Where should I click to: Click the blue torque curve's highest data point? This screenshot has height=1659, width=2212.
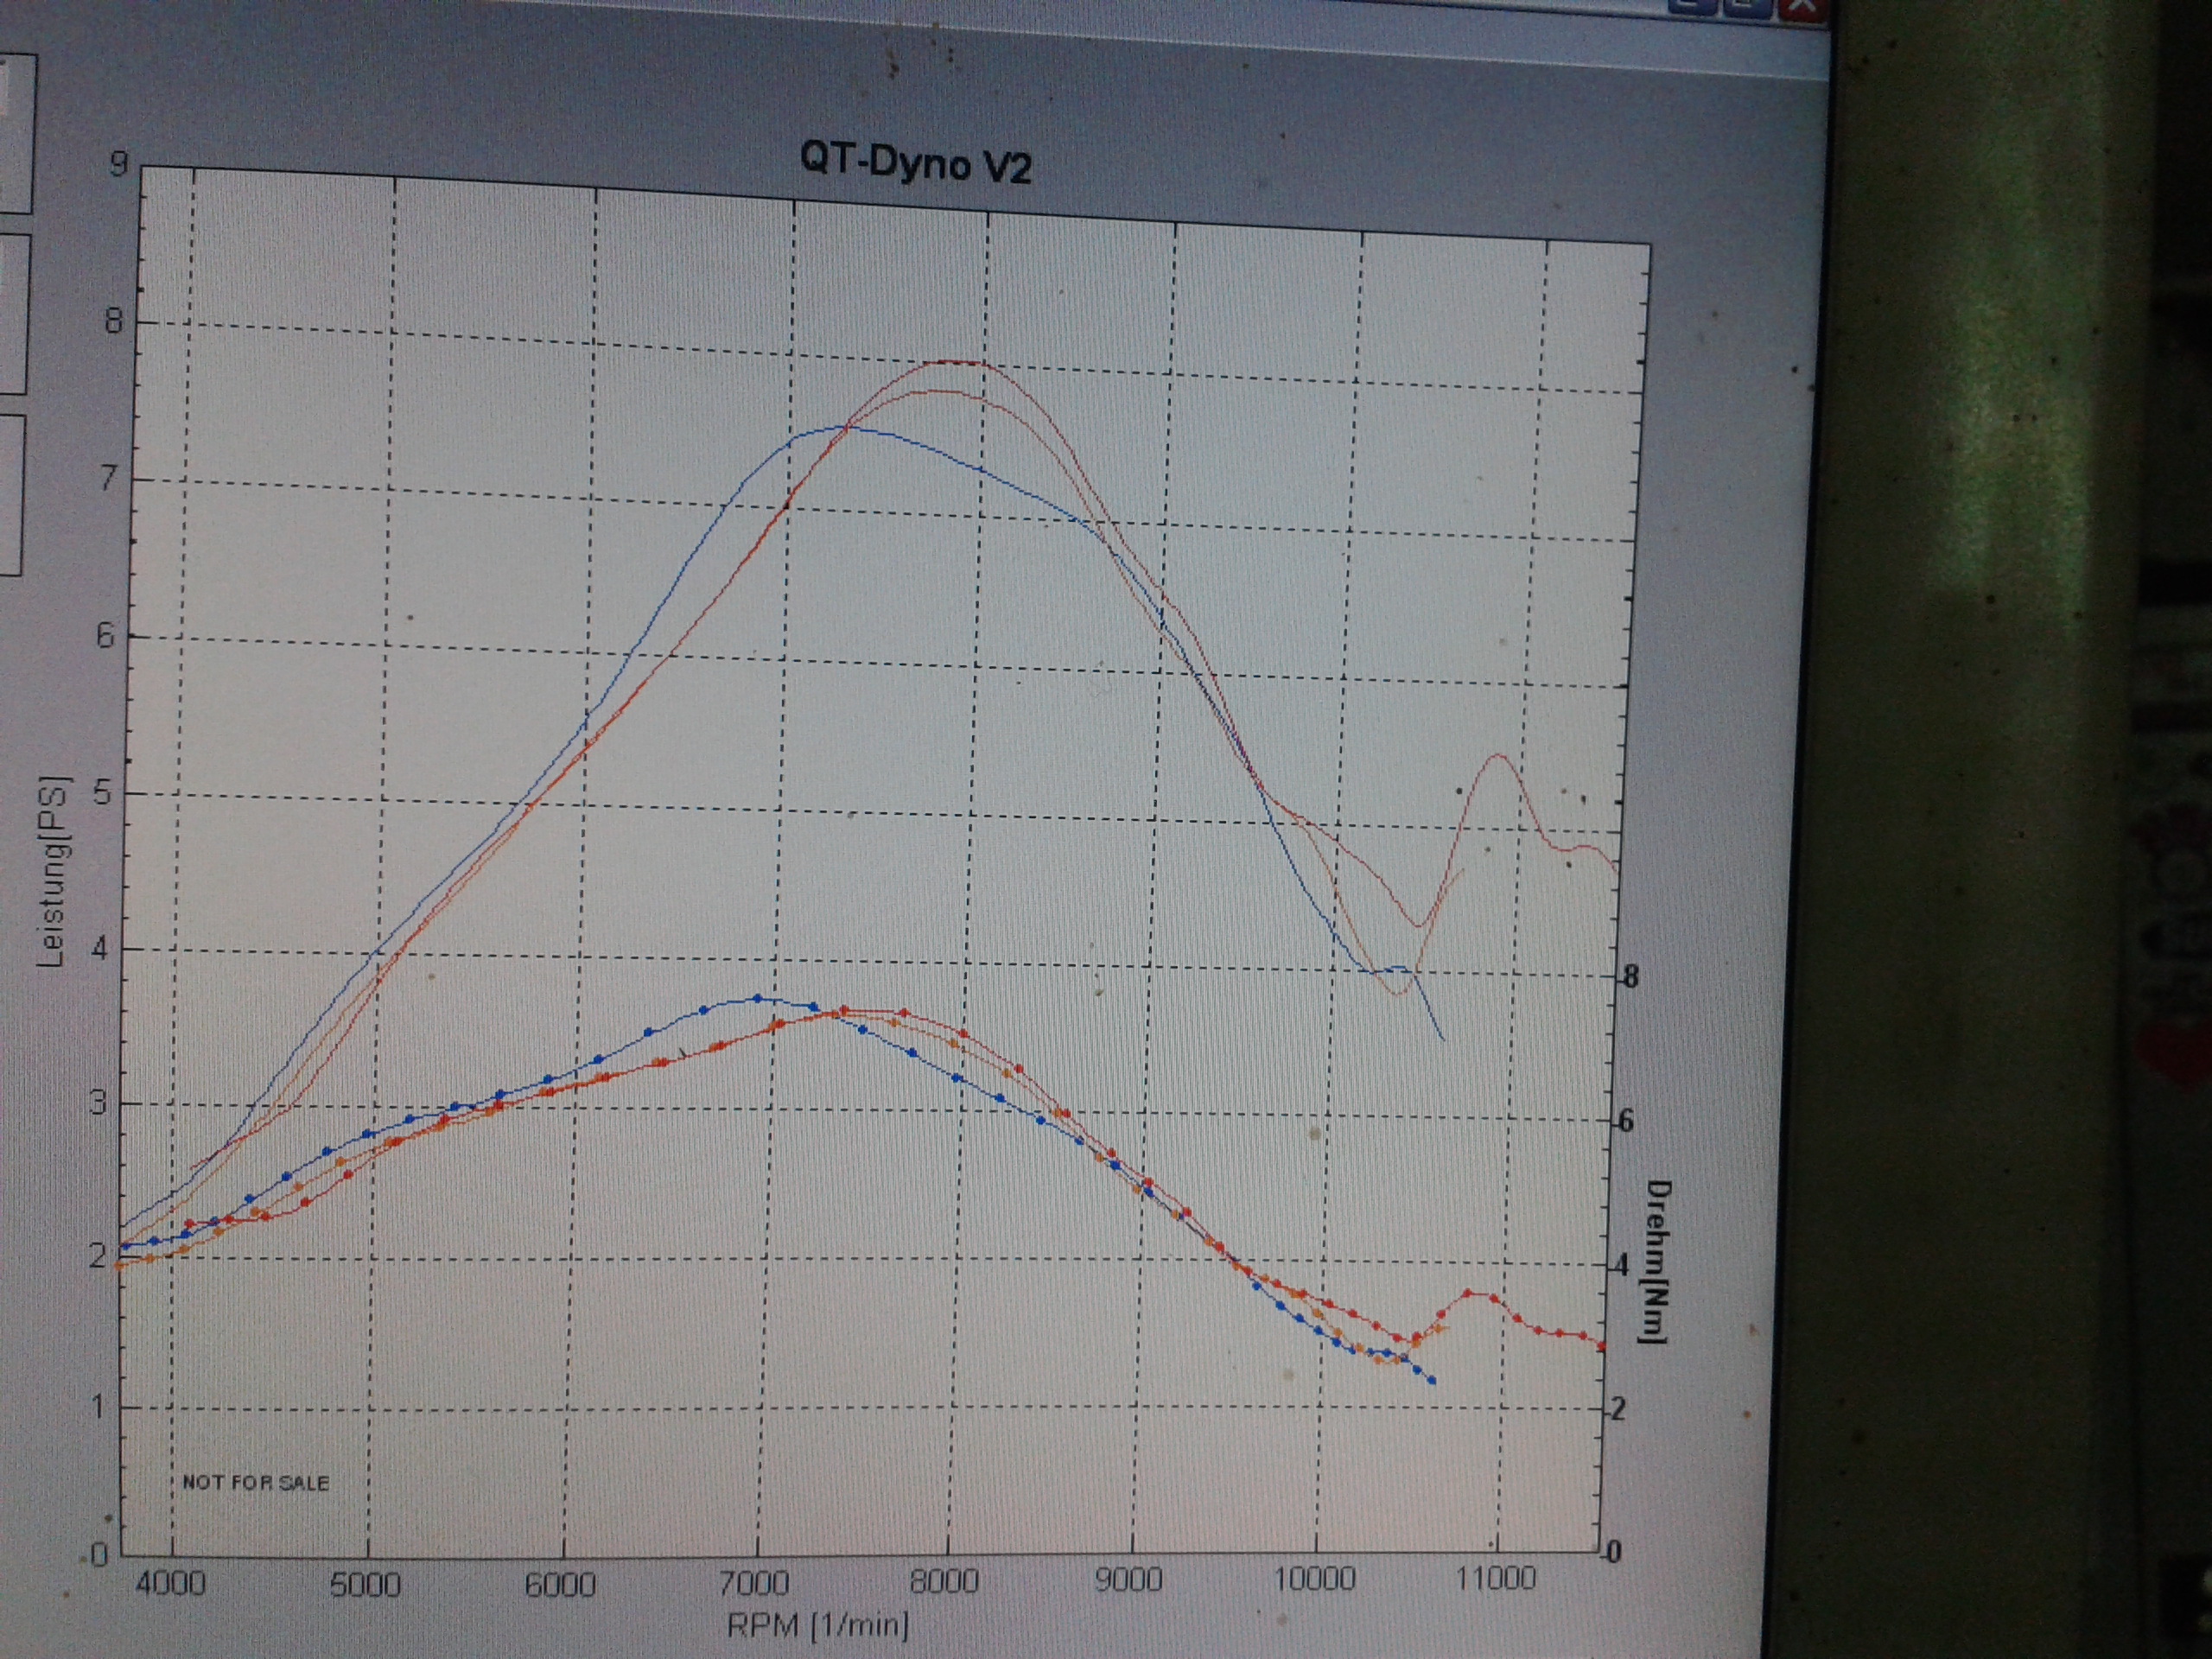[757, 998]
